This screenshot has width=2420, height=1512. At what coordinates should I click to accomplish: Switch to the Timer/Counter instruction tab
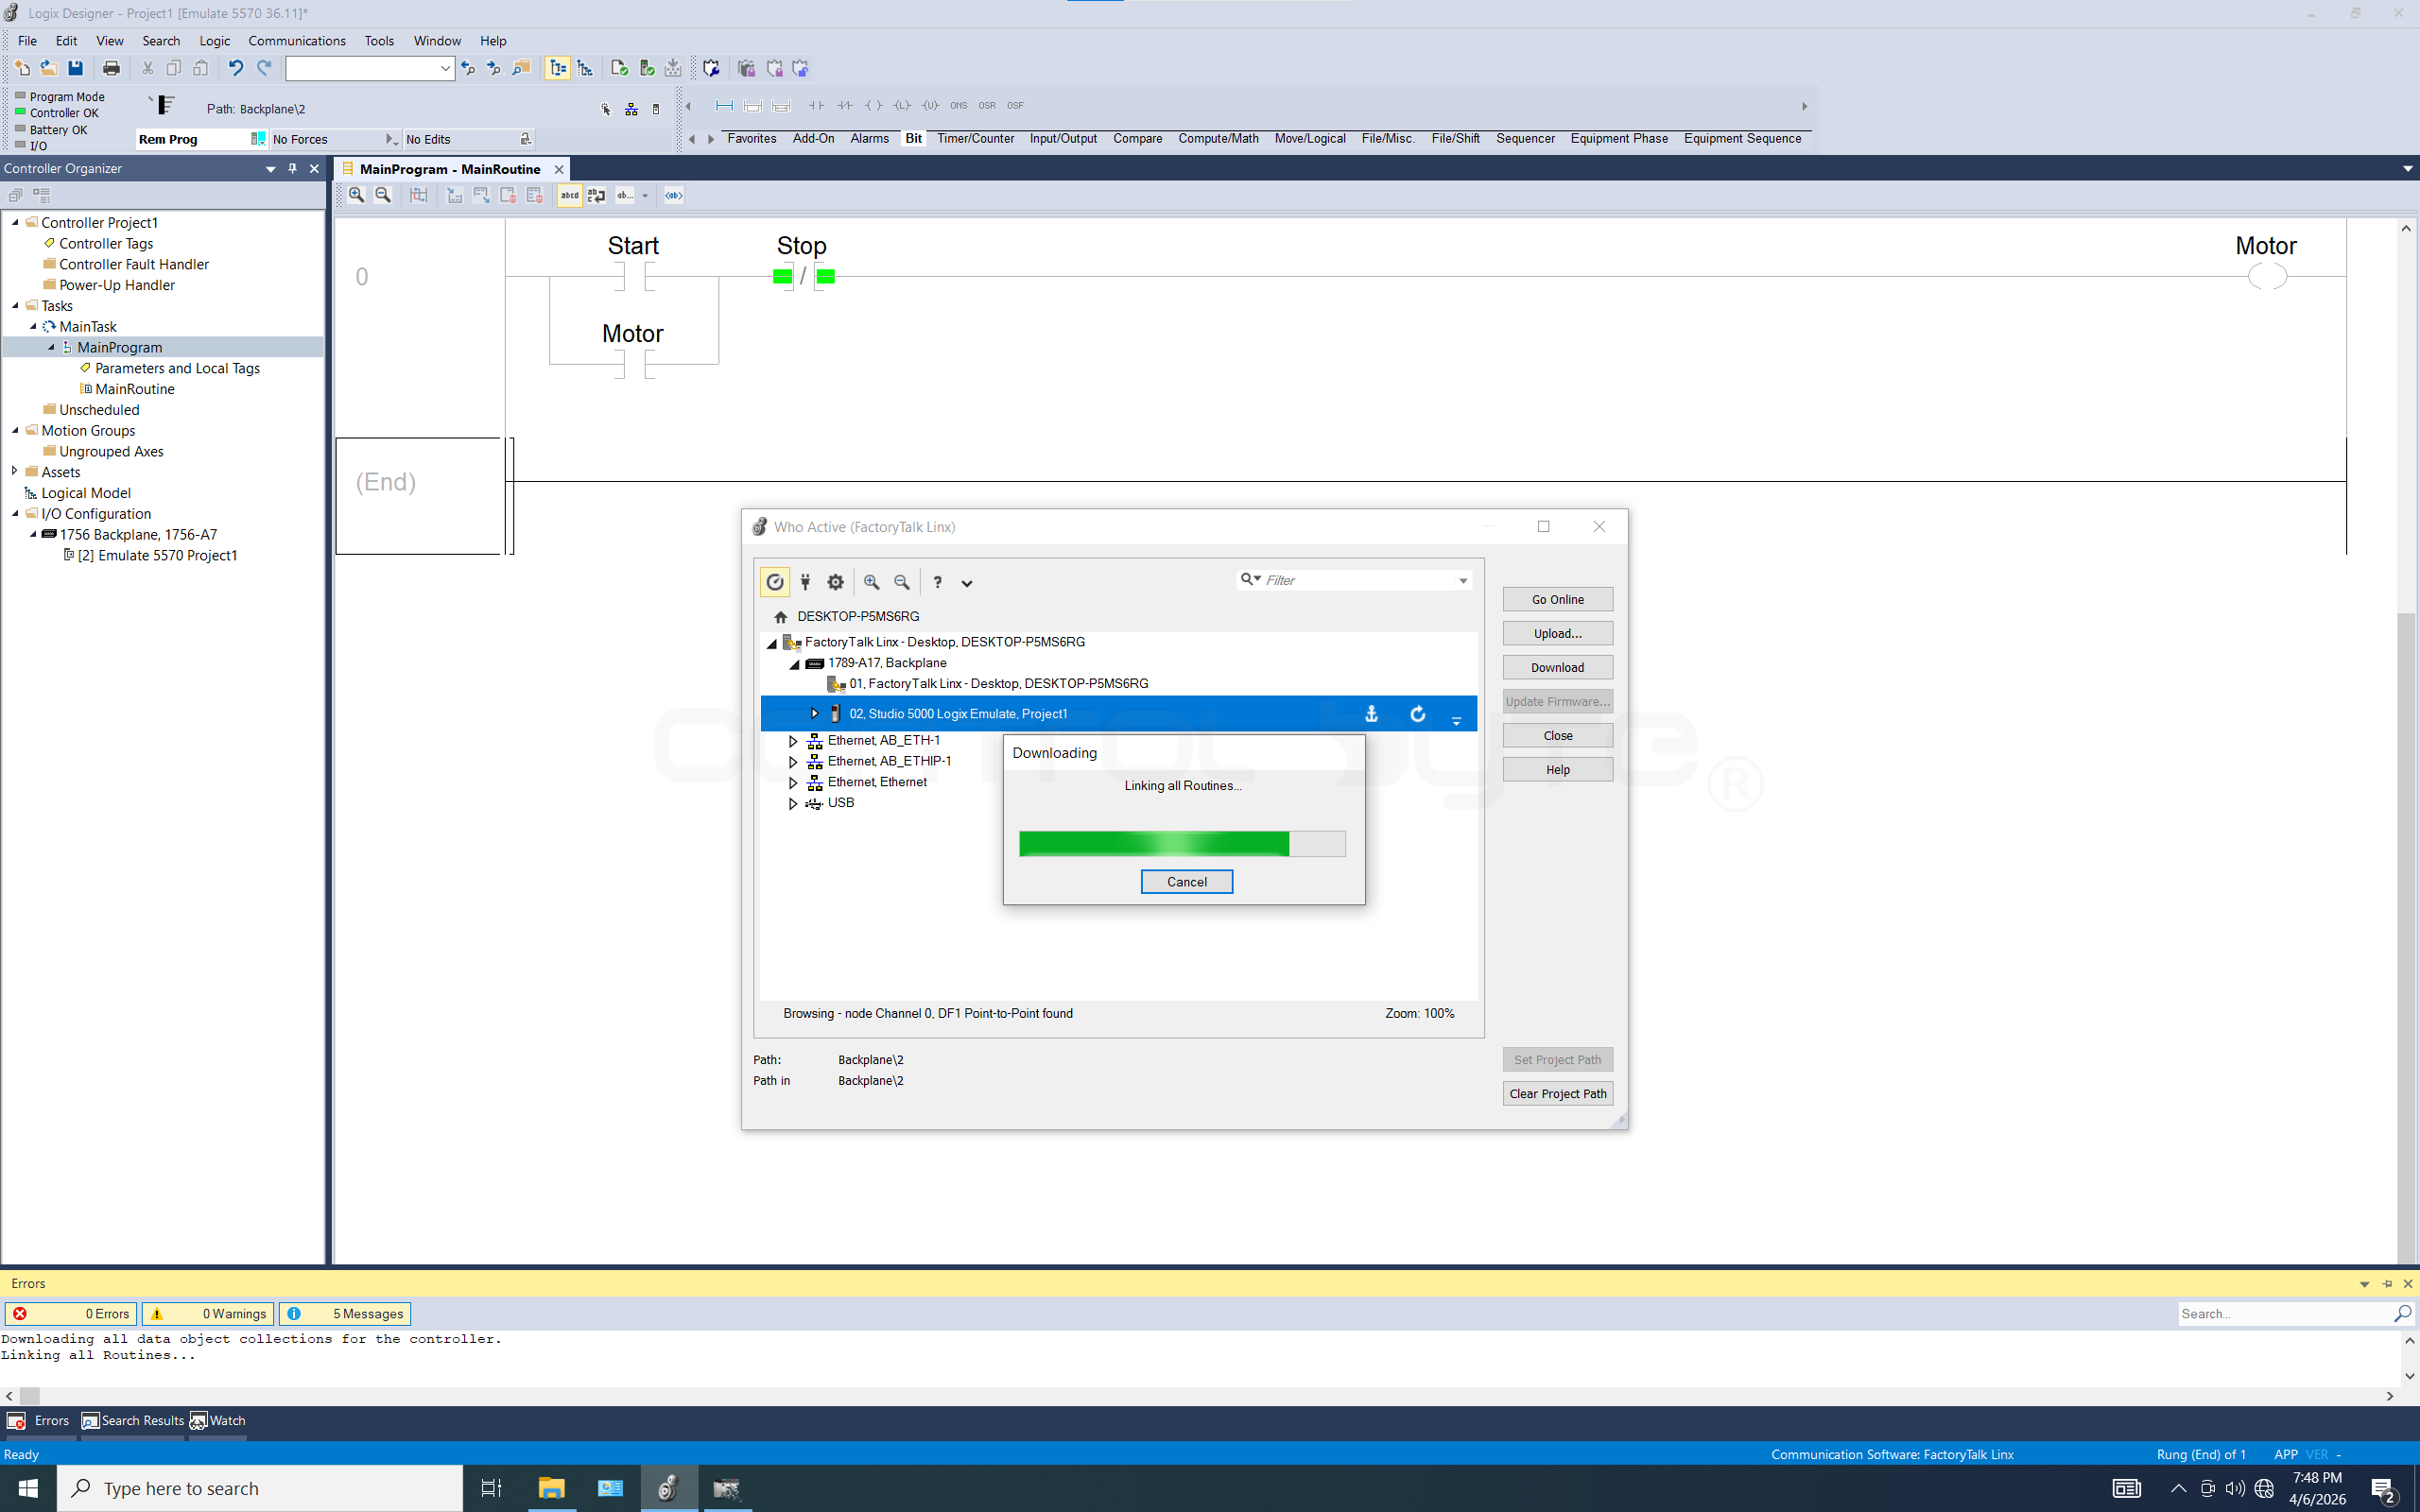975,138
